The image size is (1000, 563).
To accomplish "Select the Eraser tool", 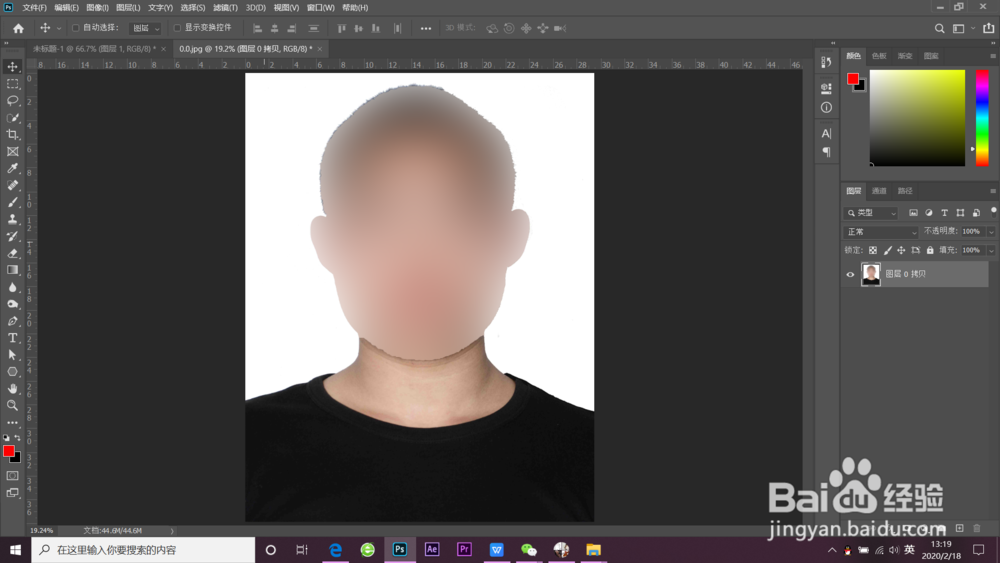I will pos(12,253).
